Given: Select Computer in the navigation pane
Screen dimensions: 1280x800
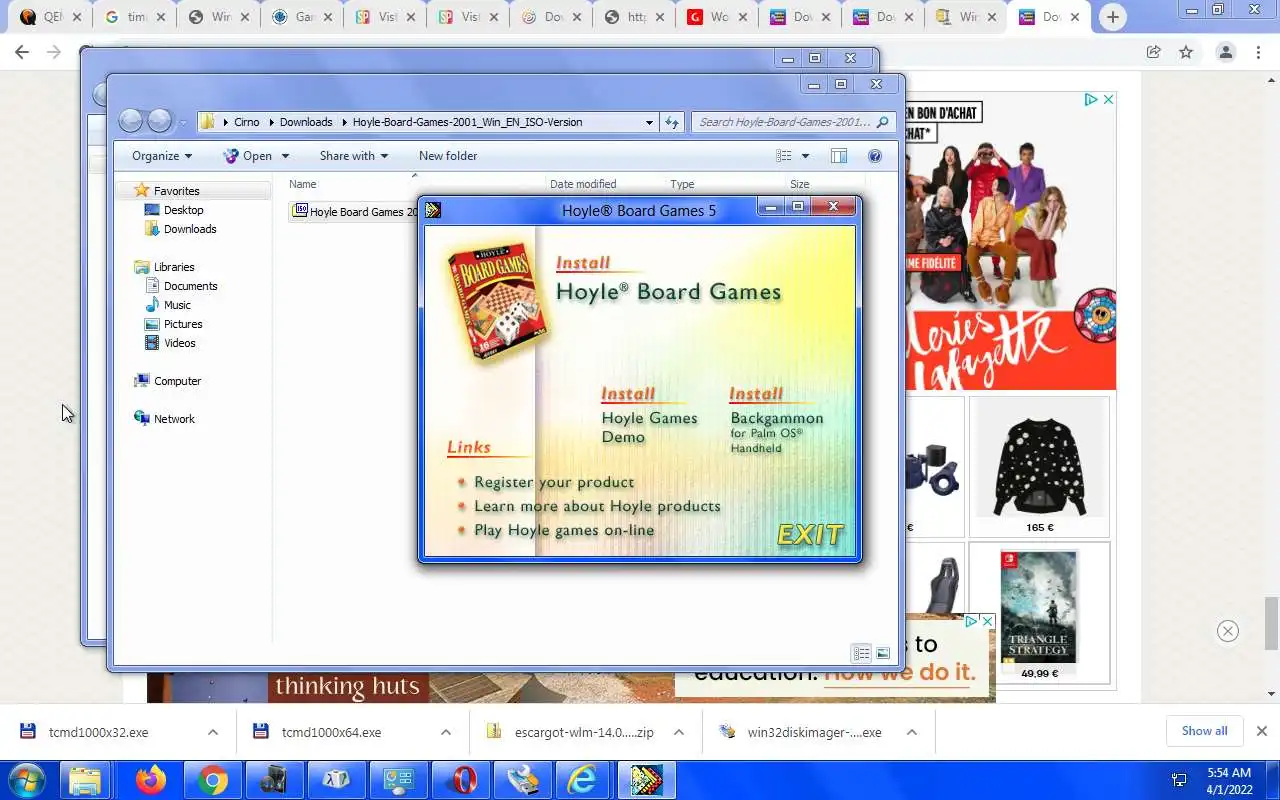Looking at the screenshot, I should click(177, 381).
